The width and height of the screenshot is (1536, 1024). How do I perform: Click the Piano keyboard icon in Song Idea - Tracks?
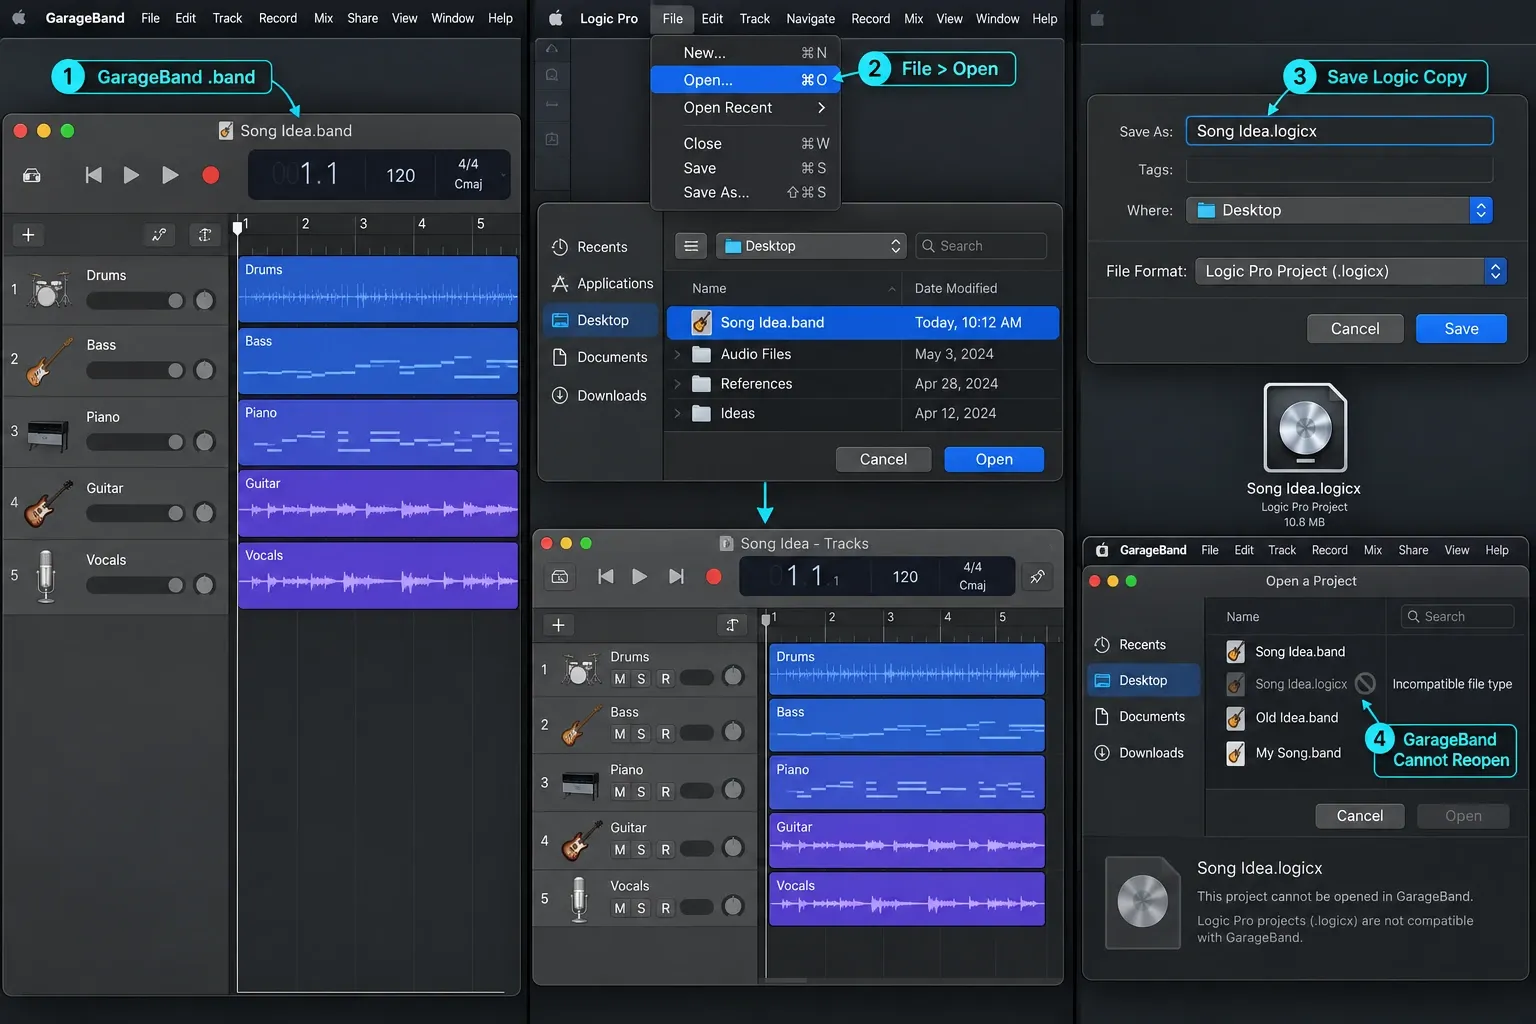[x=580, y=784]
